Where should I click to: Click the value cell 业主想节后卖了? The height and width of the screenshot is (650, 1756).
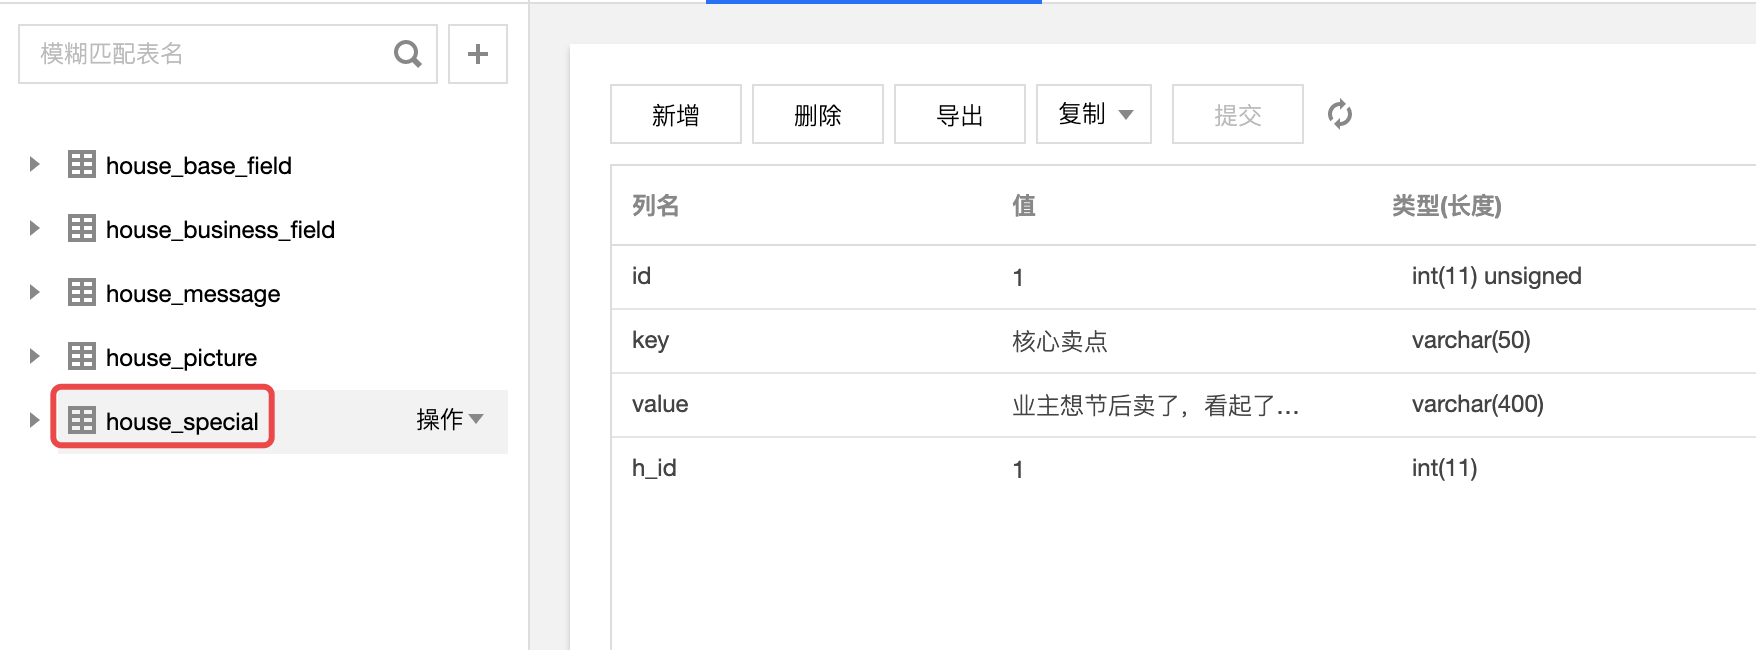[x=1156, y=405]
